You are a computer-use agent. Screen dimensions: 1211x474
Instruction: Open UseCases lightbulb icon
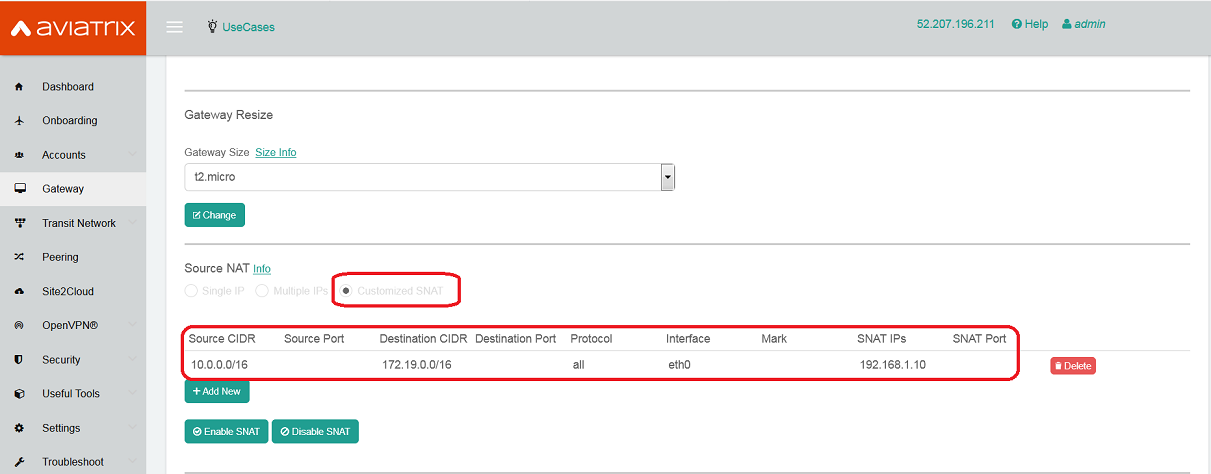coord(212,26)
